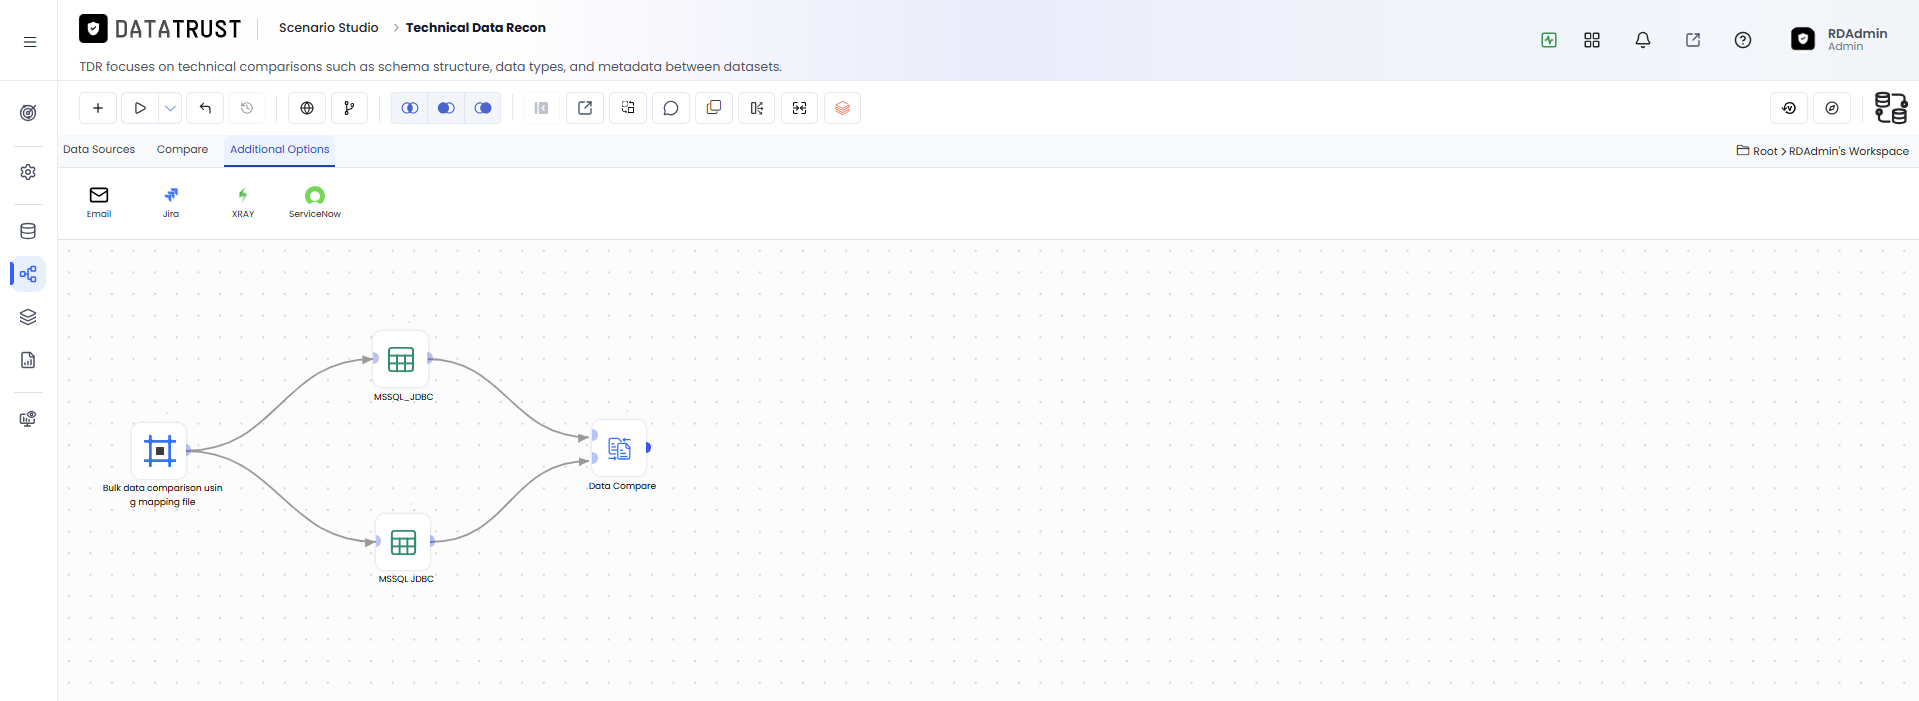Click the split column arrow icon
1919x701 pixels.
[757, 108]
